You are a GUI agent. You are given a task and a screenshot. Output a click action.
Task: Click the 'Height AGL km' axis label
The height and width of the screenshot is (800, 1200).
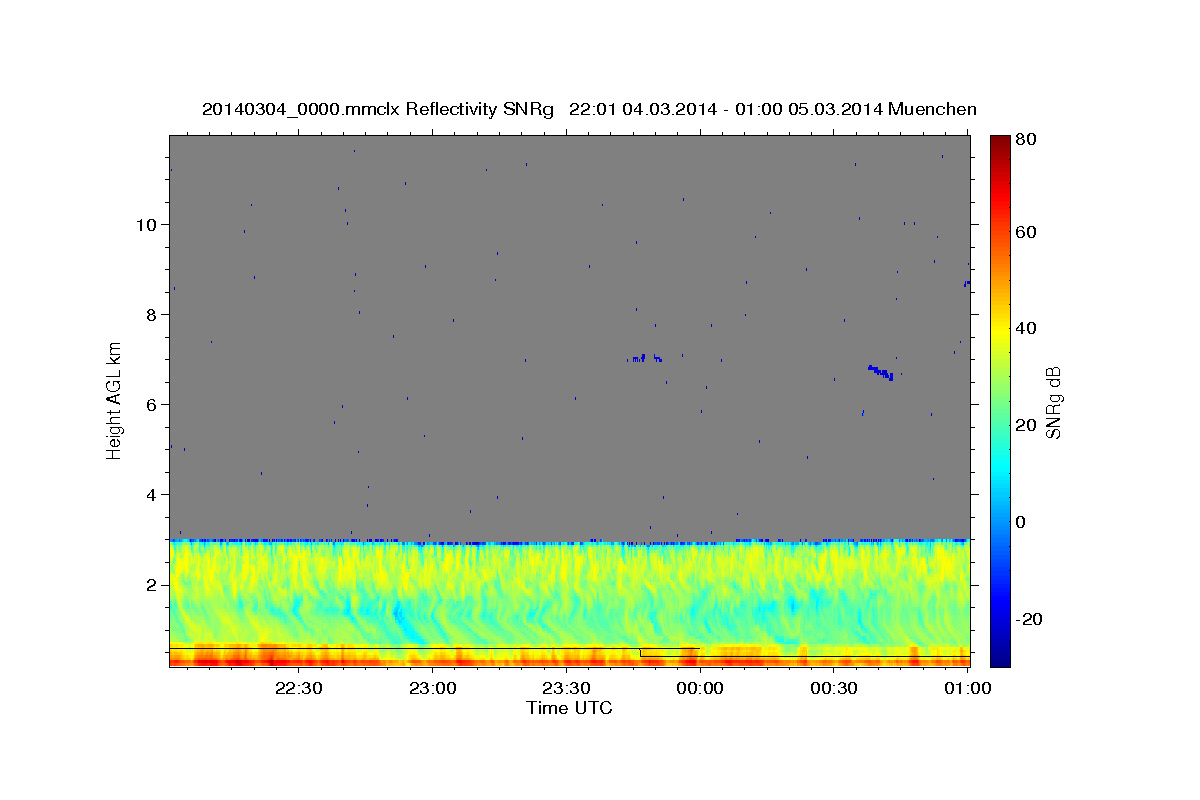[114, 400]
